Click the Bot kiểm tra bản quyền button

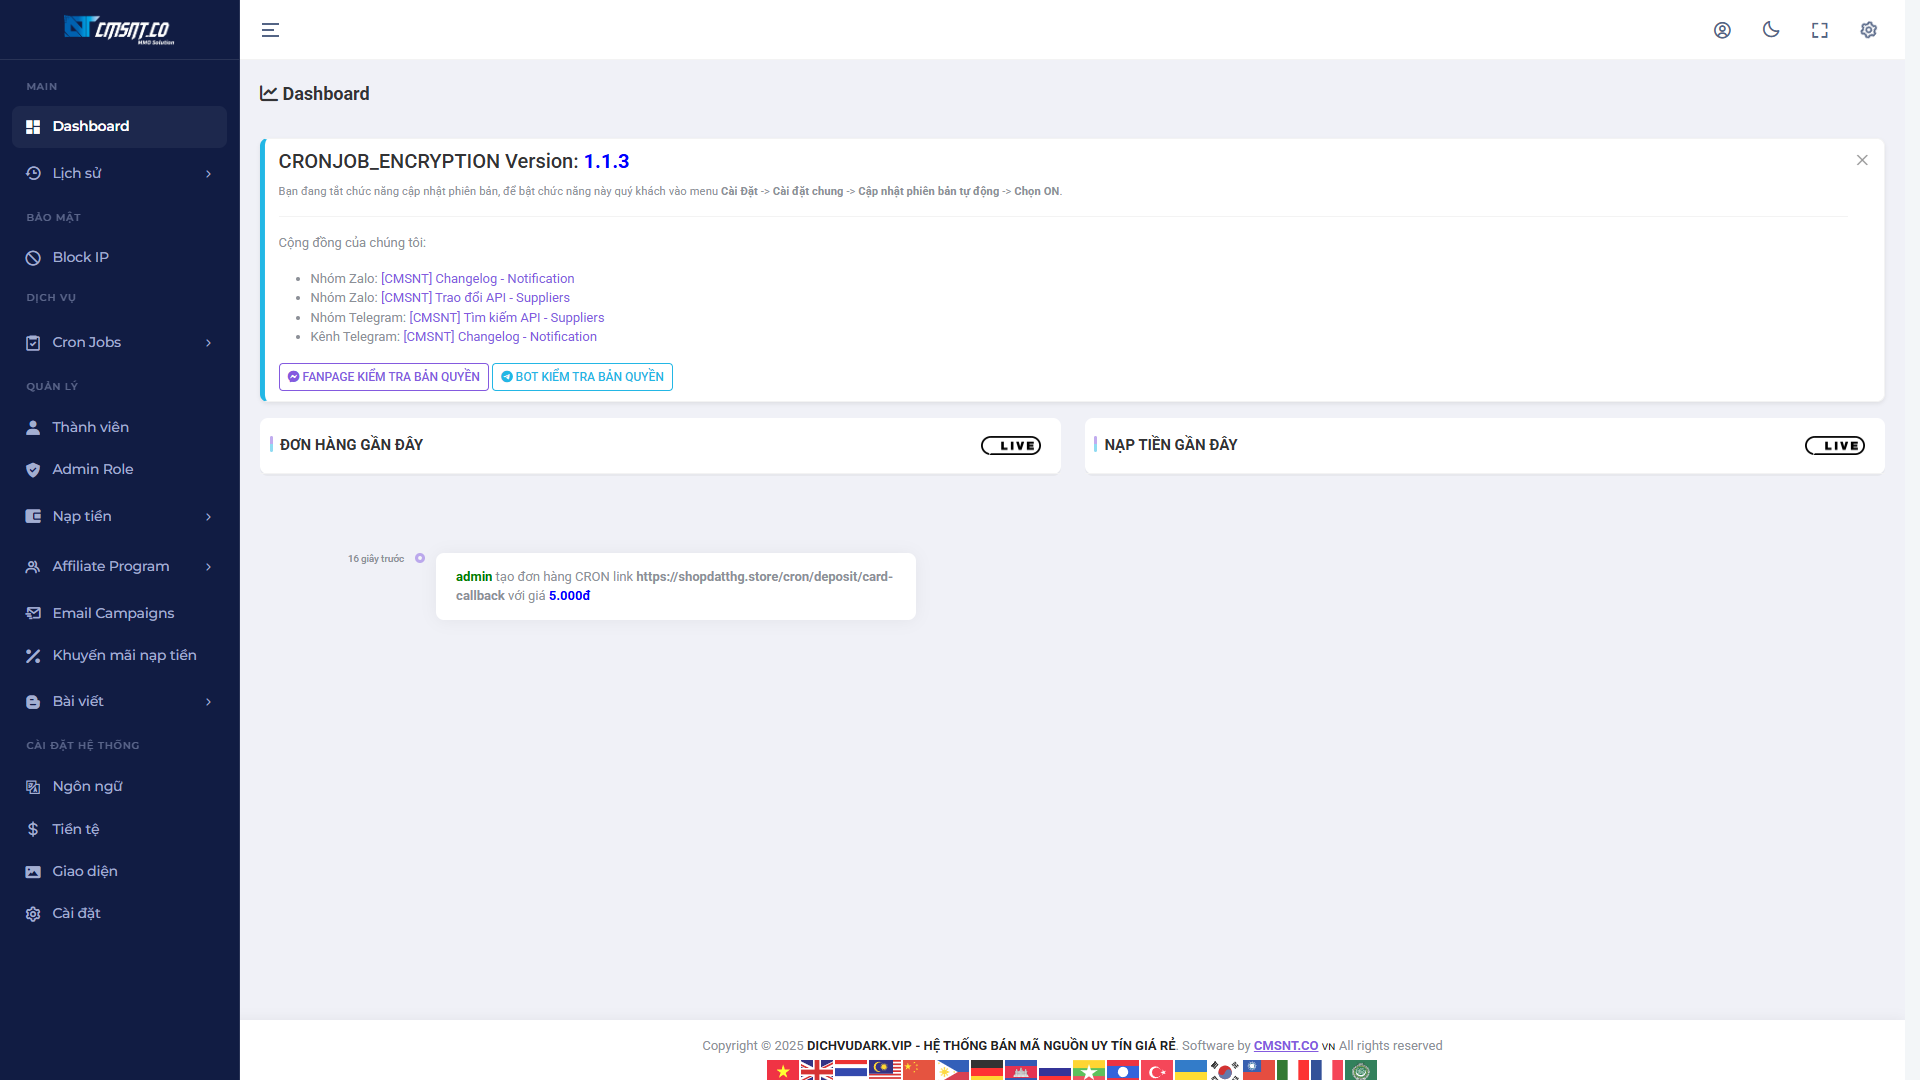(582, 377)
